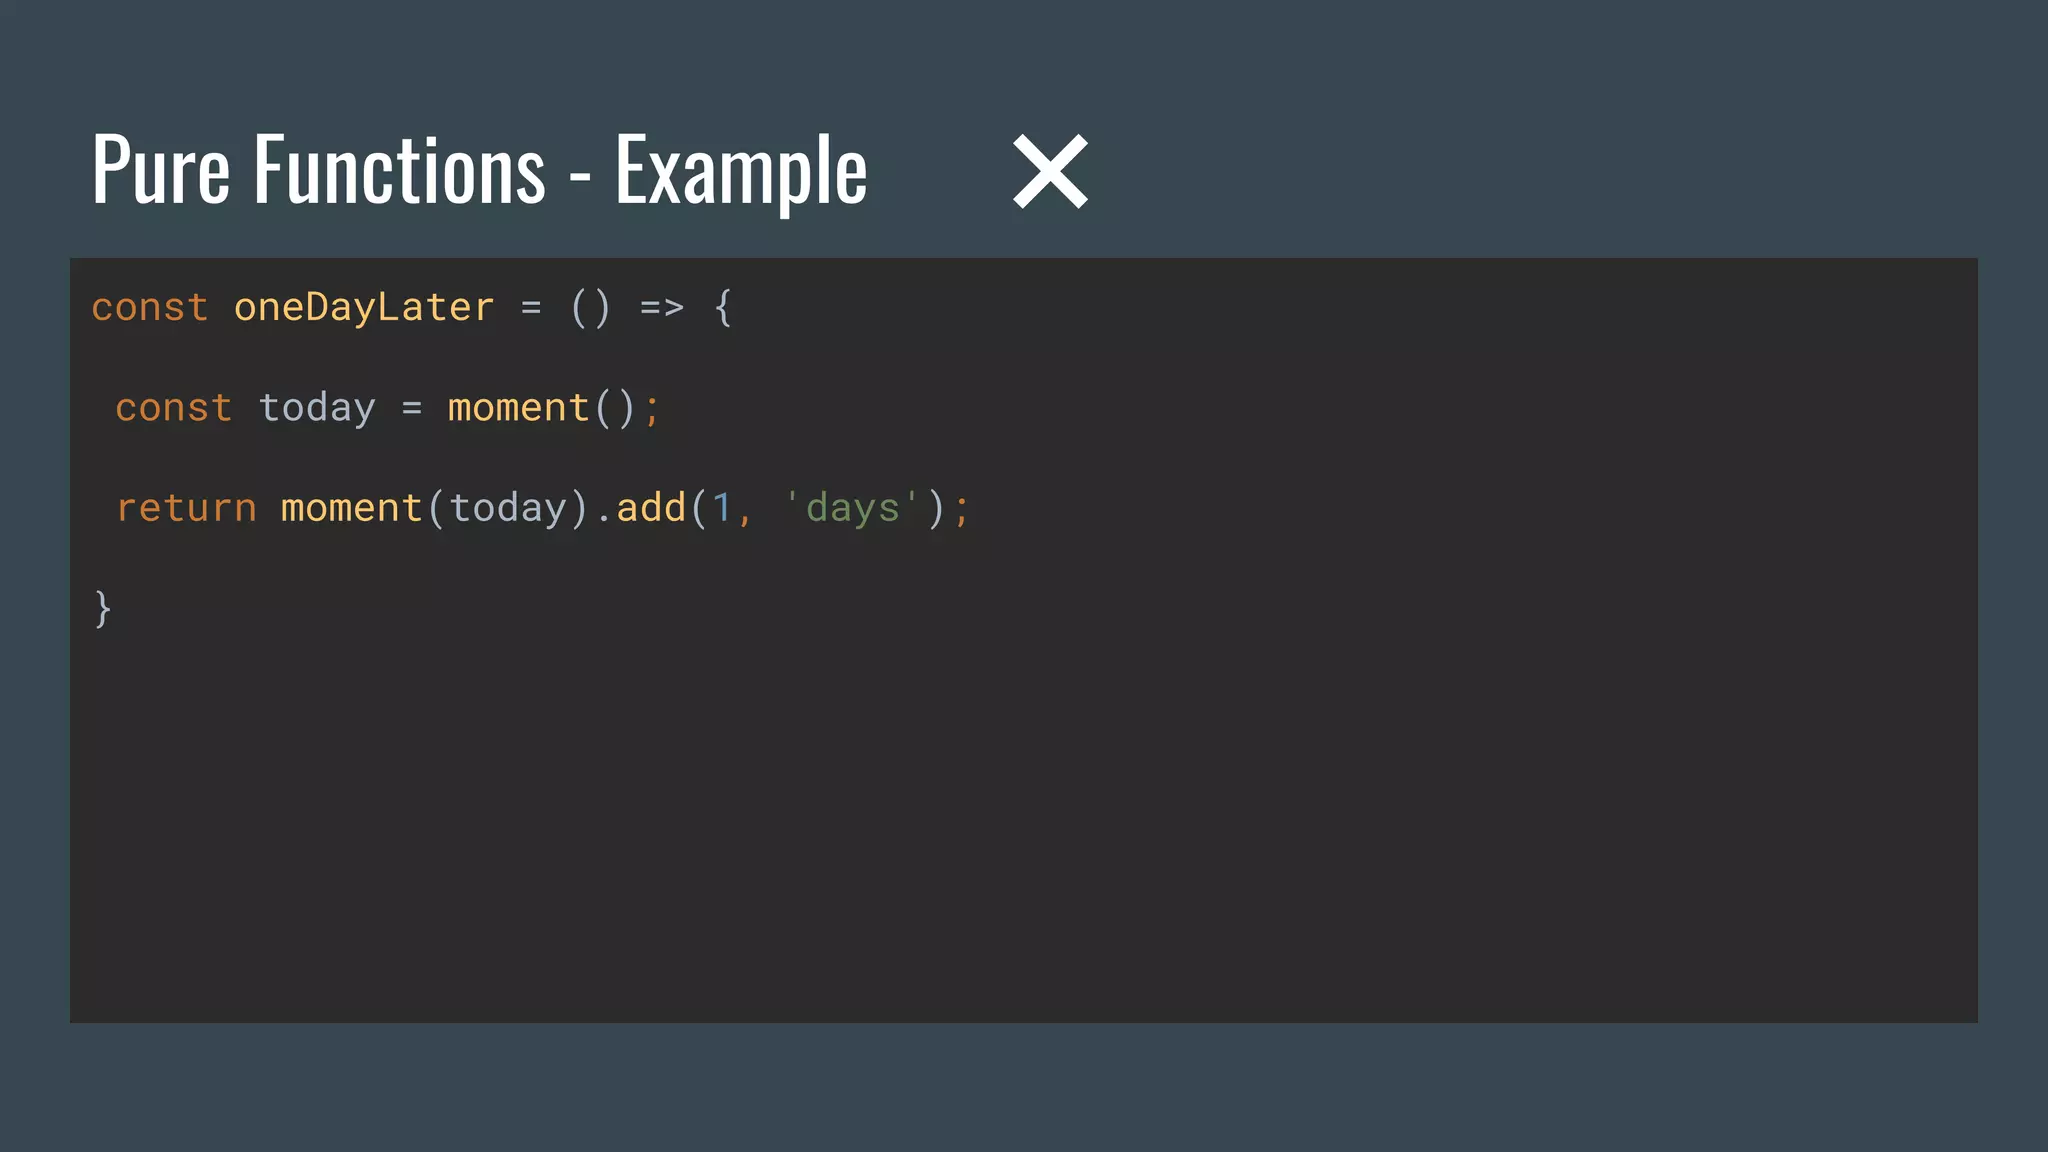The image size is (2048, 1152).
Task: Click the opening curly brace
Action: click(723, 307)
